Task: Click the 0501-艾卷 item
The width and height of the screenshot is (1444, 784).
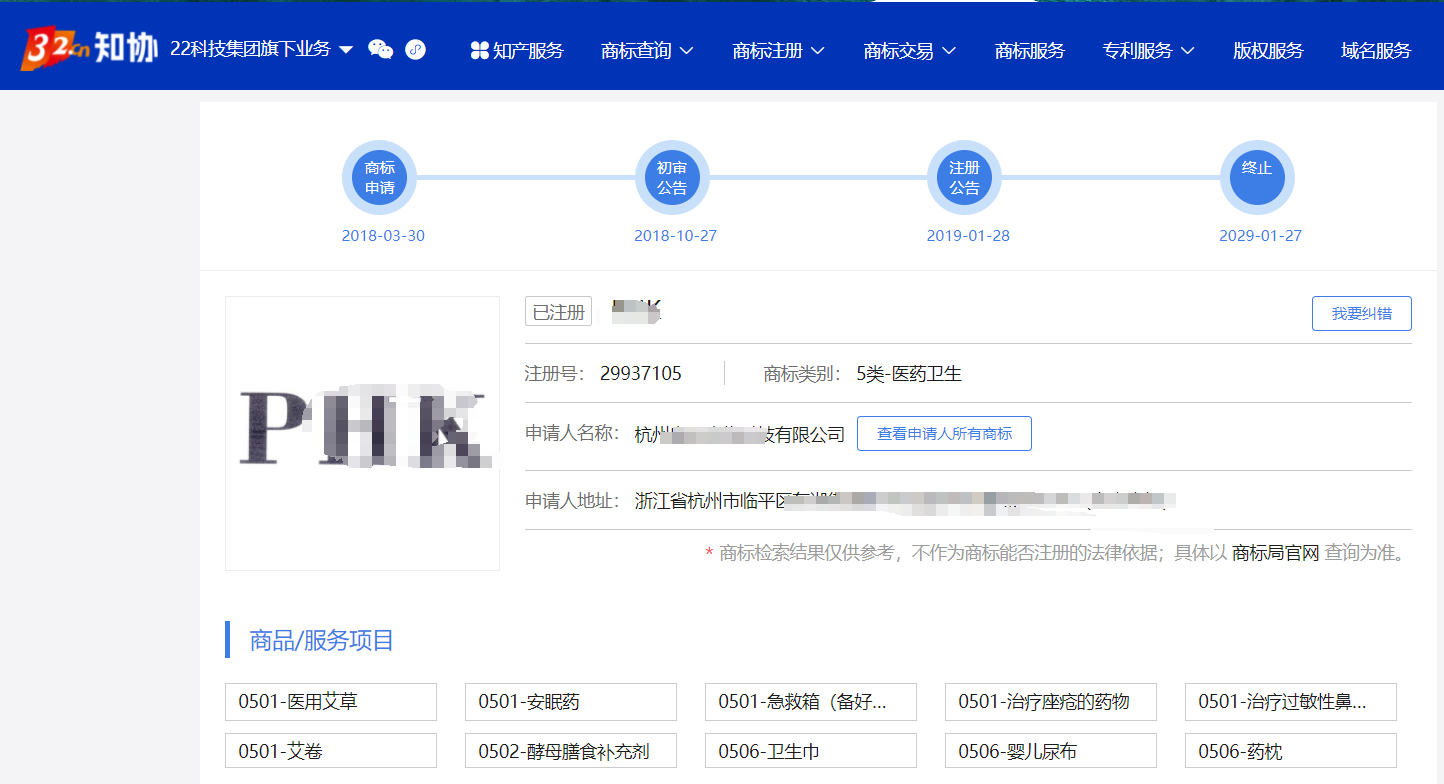Action: tap(331, 751)
